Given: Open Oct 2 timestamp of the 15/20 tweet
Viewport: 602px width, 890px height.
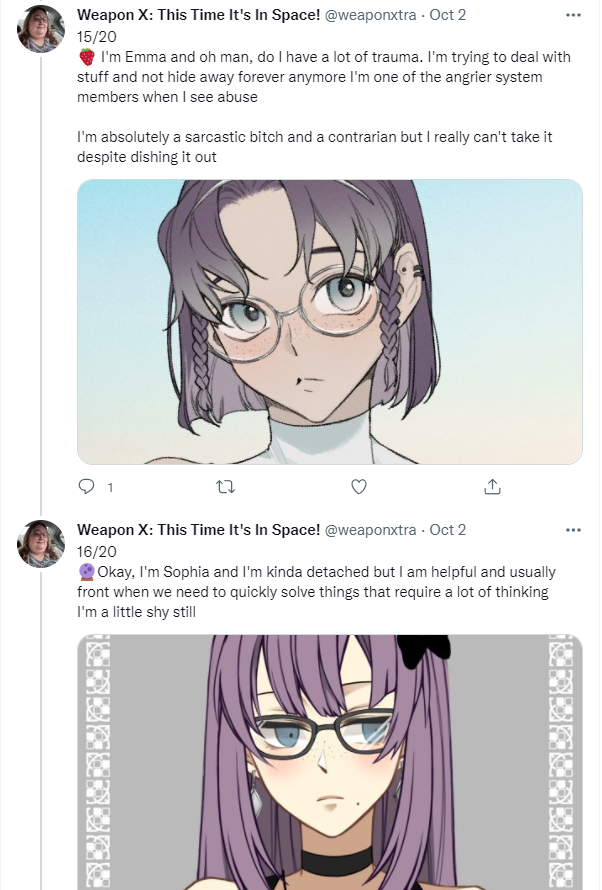Looking at the screenshot, I should (448, 15).
